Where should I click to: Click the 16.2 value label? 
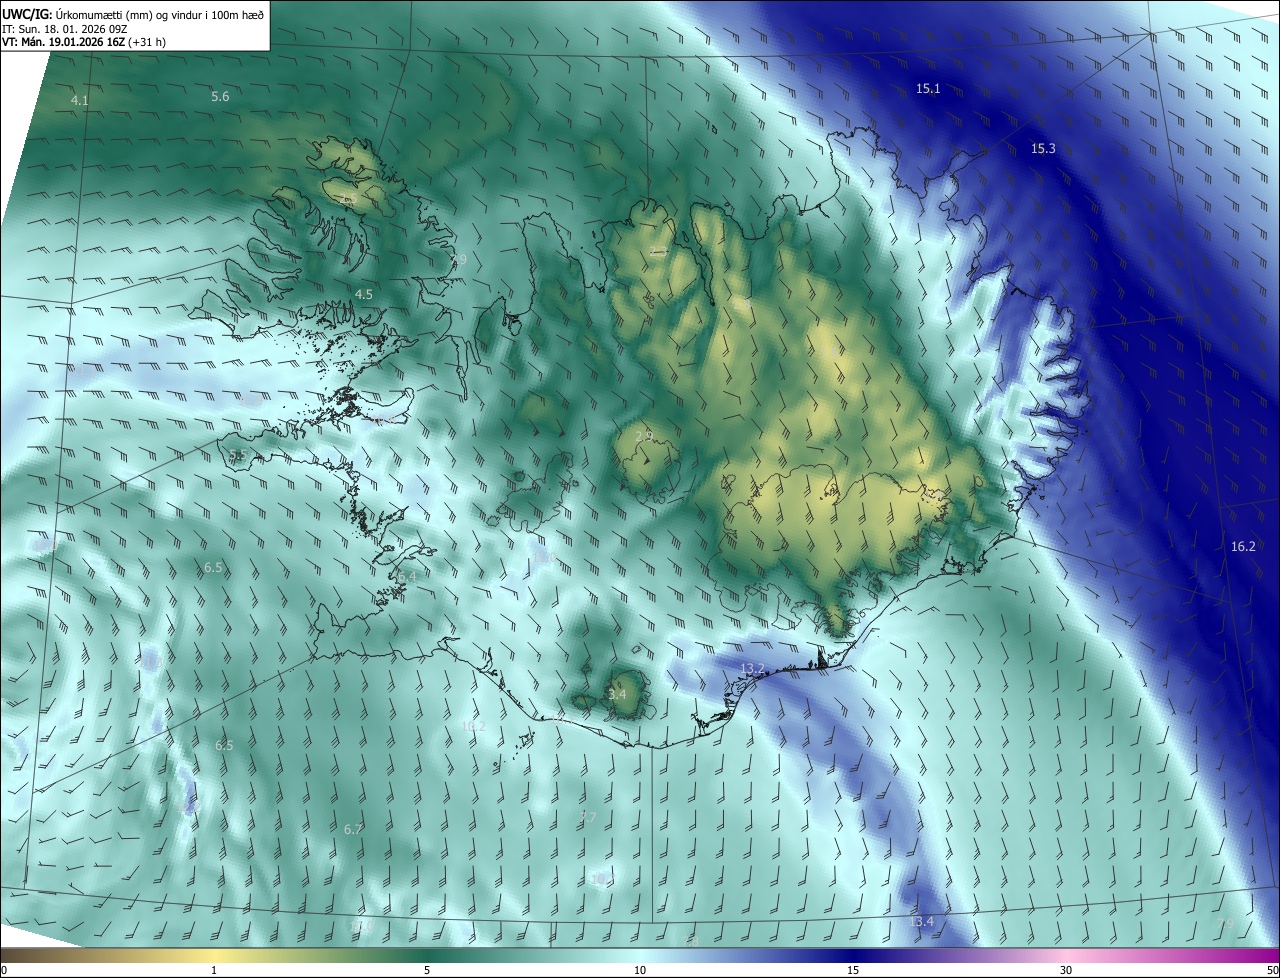click(1243, 546)
